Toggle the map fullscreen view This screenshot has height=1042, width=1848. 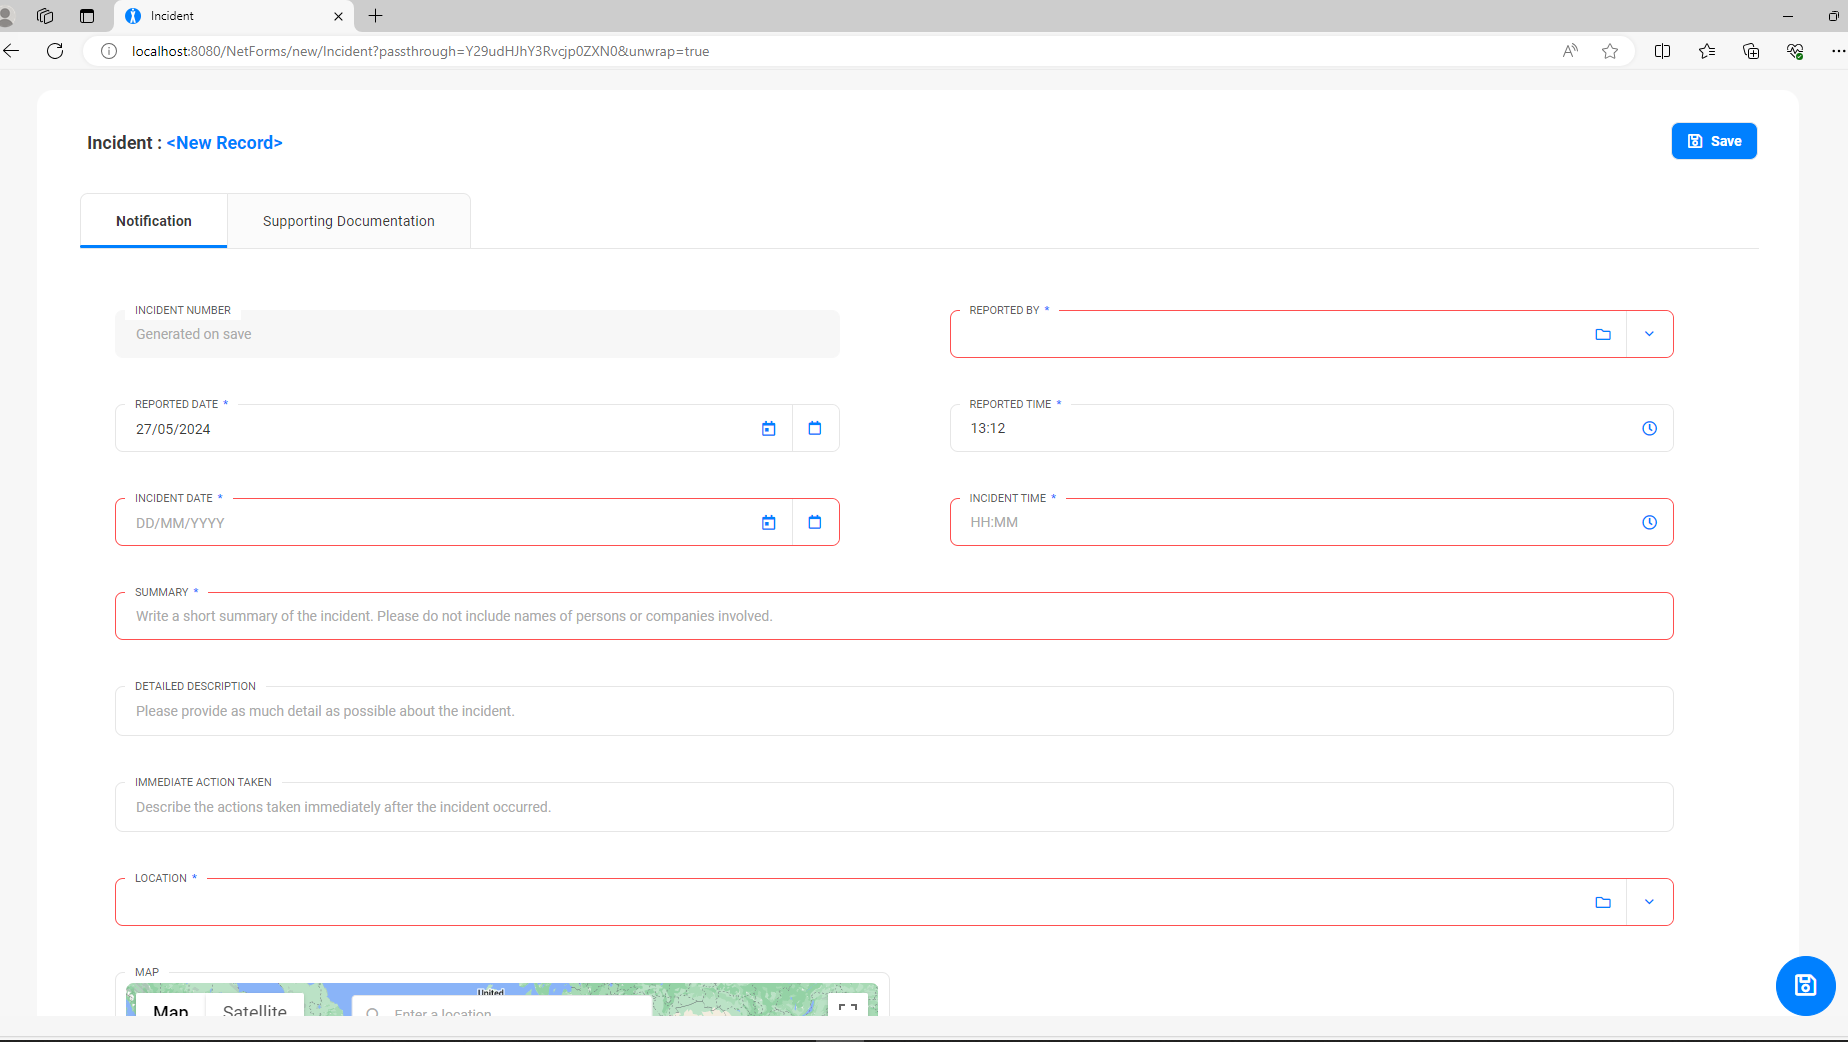848,1007
